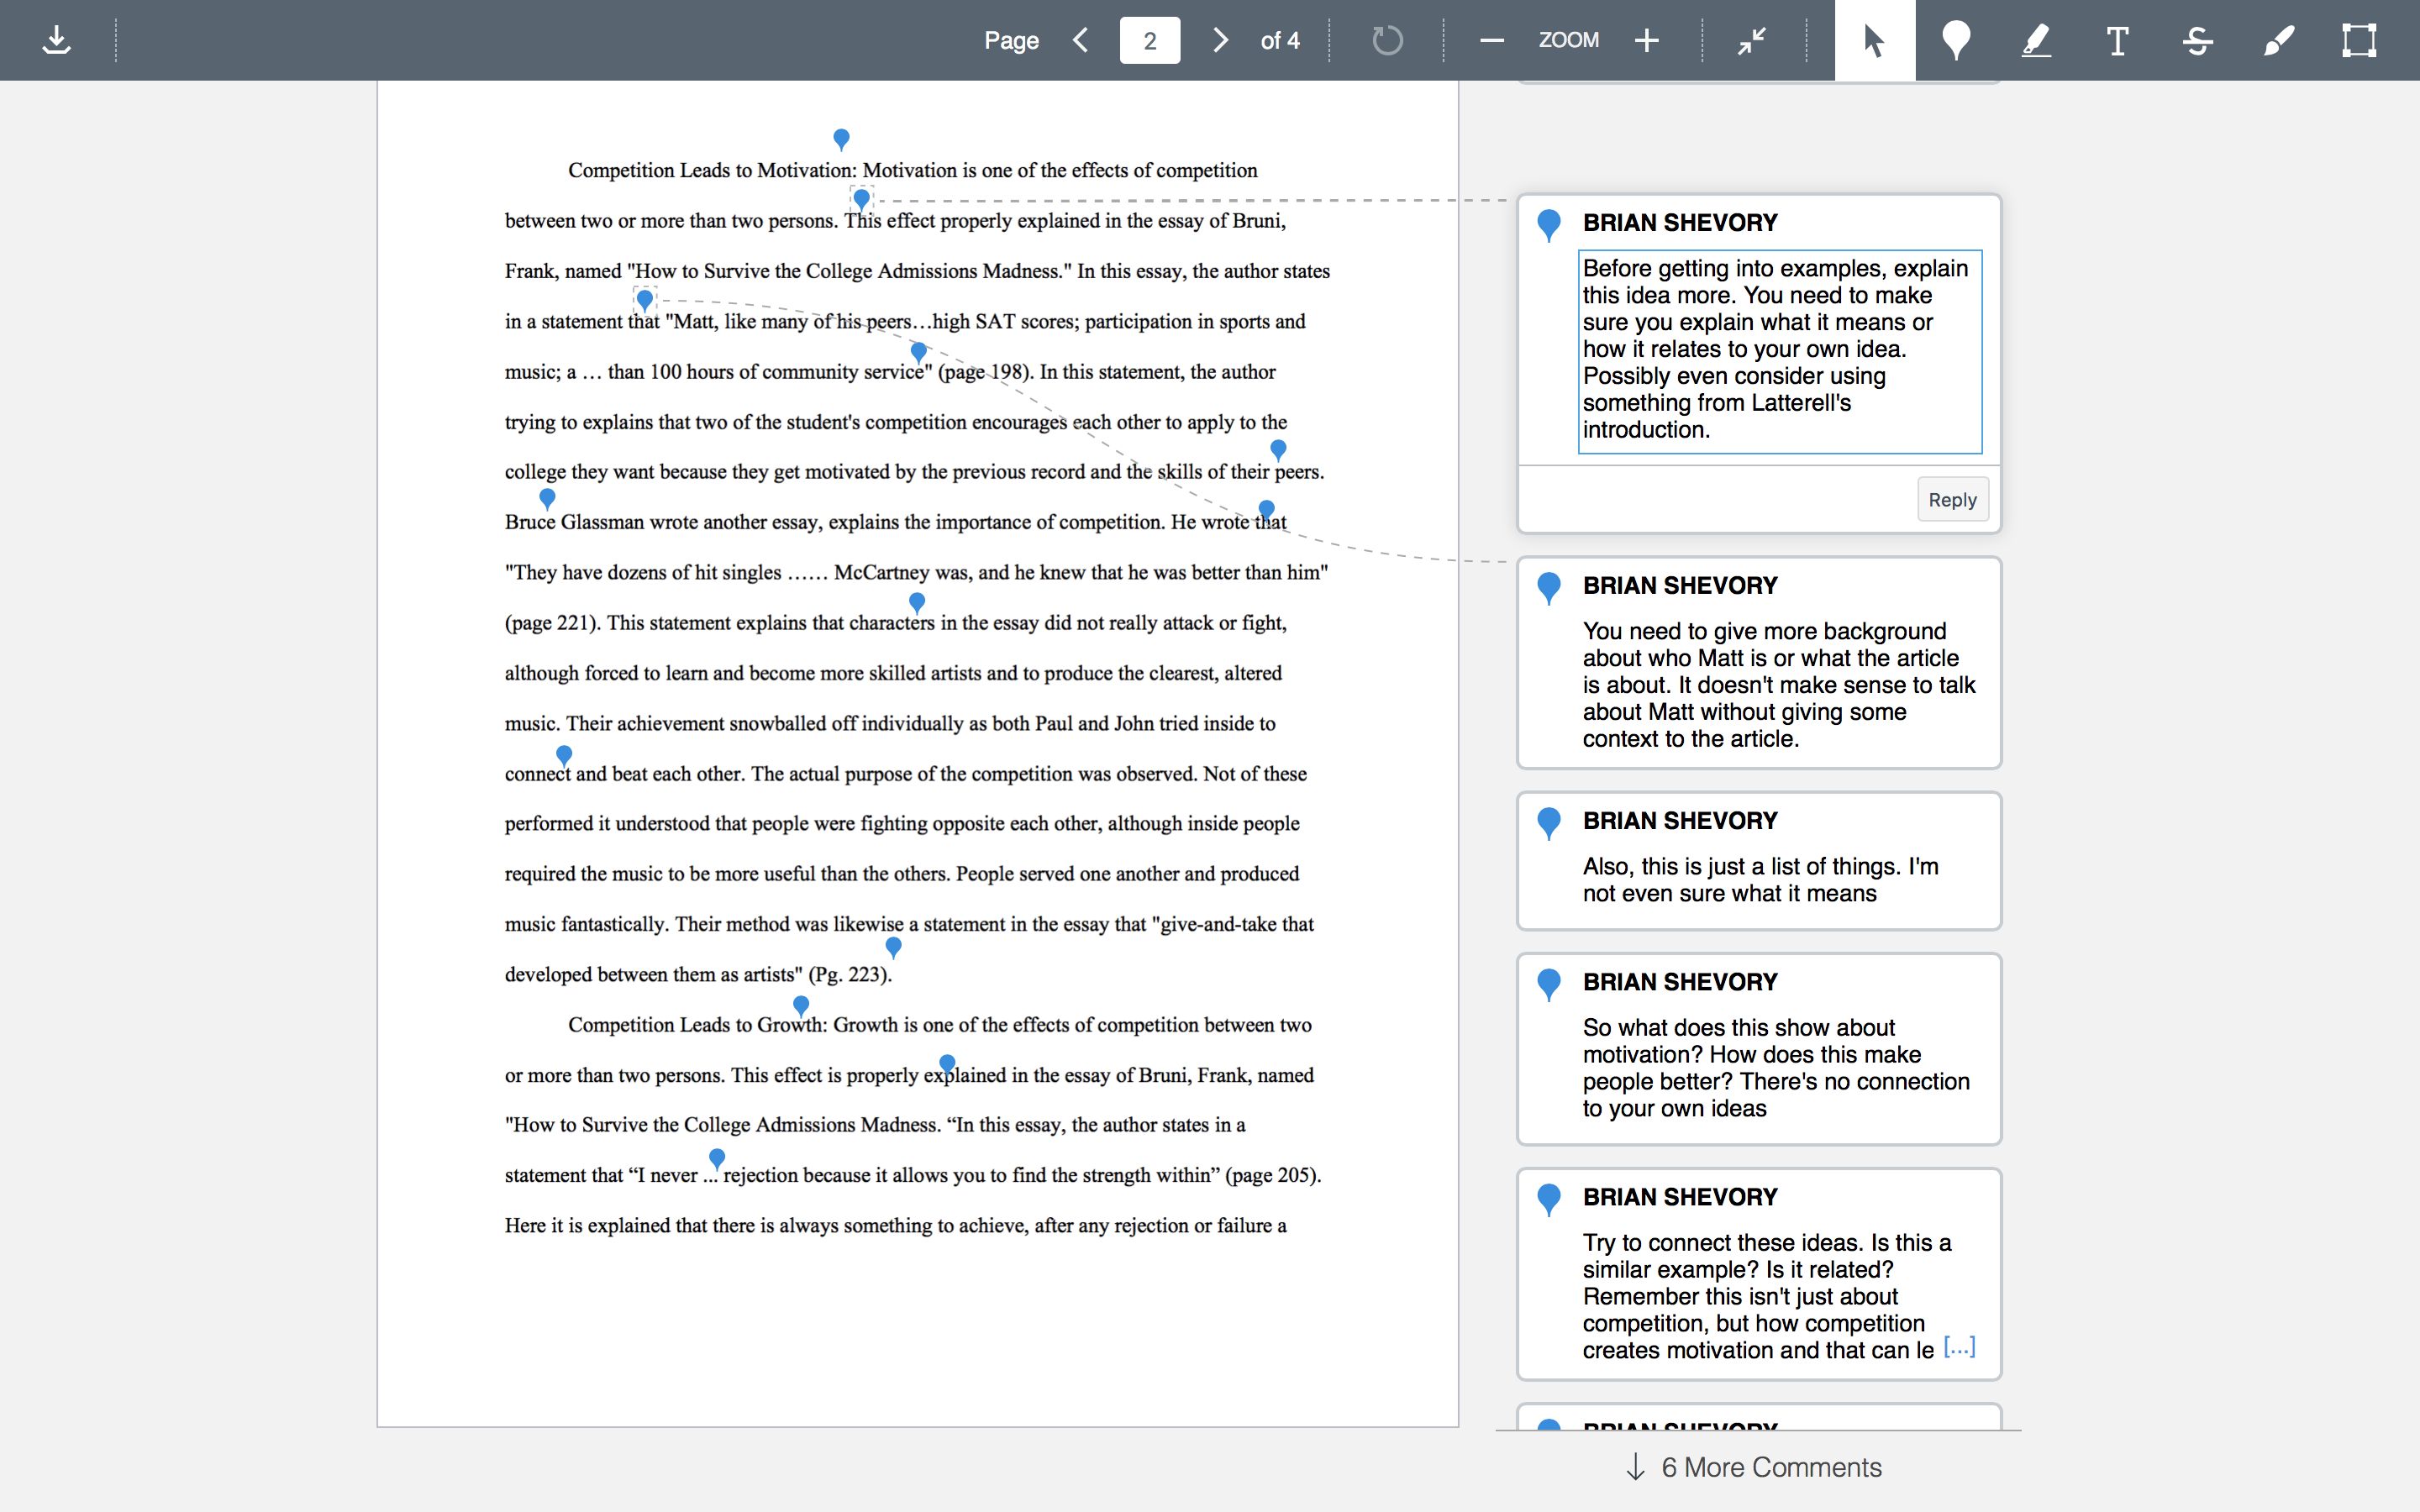Select the pointer selection tool
The width and height of the screenshot is (2420, 1512).
point(1875,40)
